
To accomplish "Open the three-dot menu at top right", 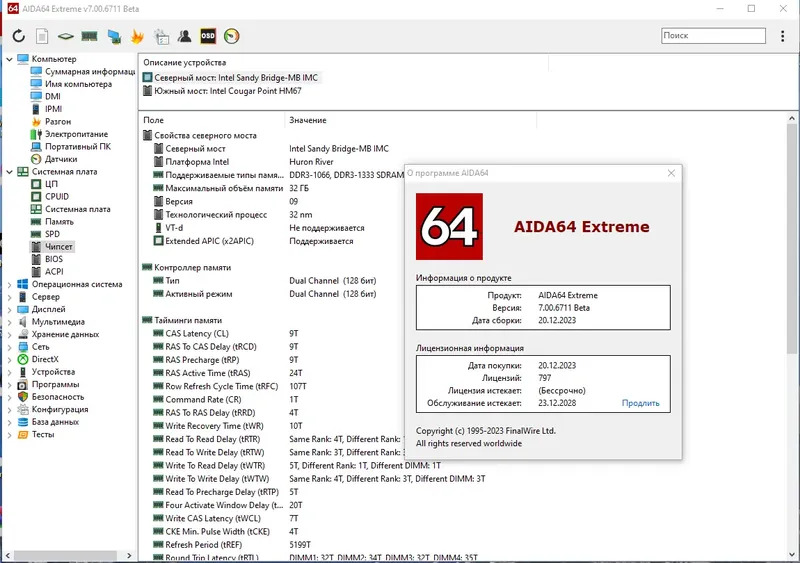I will coord(782,36).
